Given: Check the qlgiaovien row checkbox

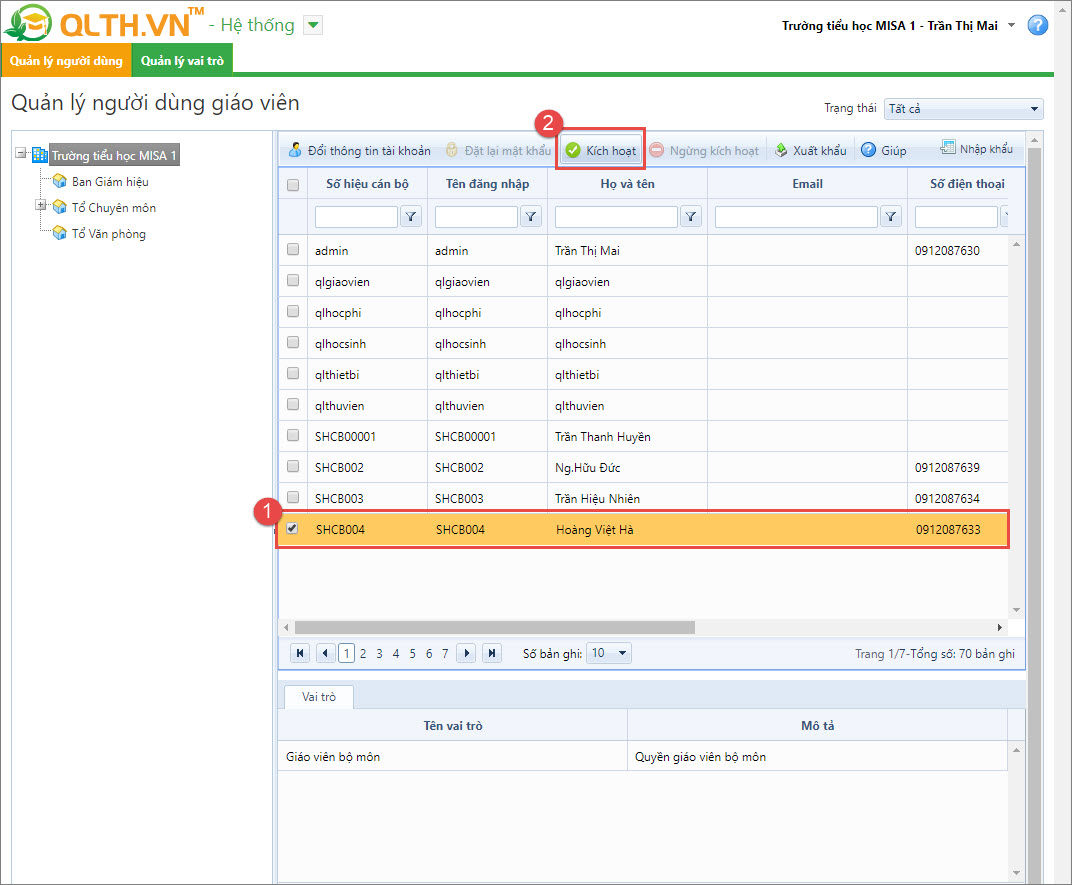Looking at the screenshot, I should coord(293,280).
